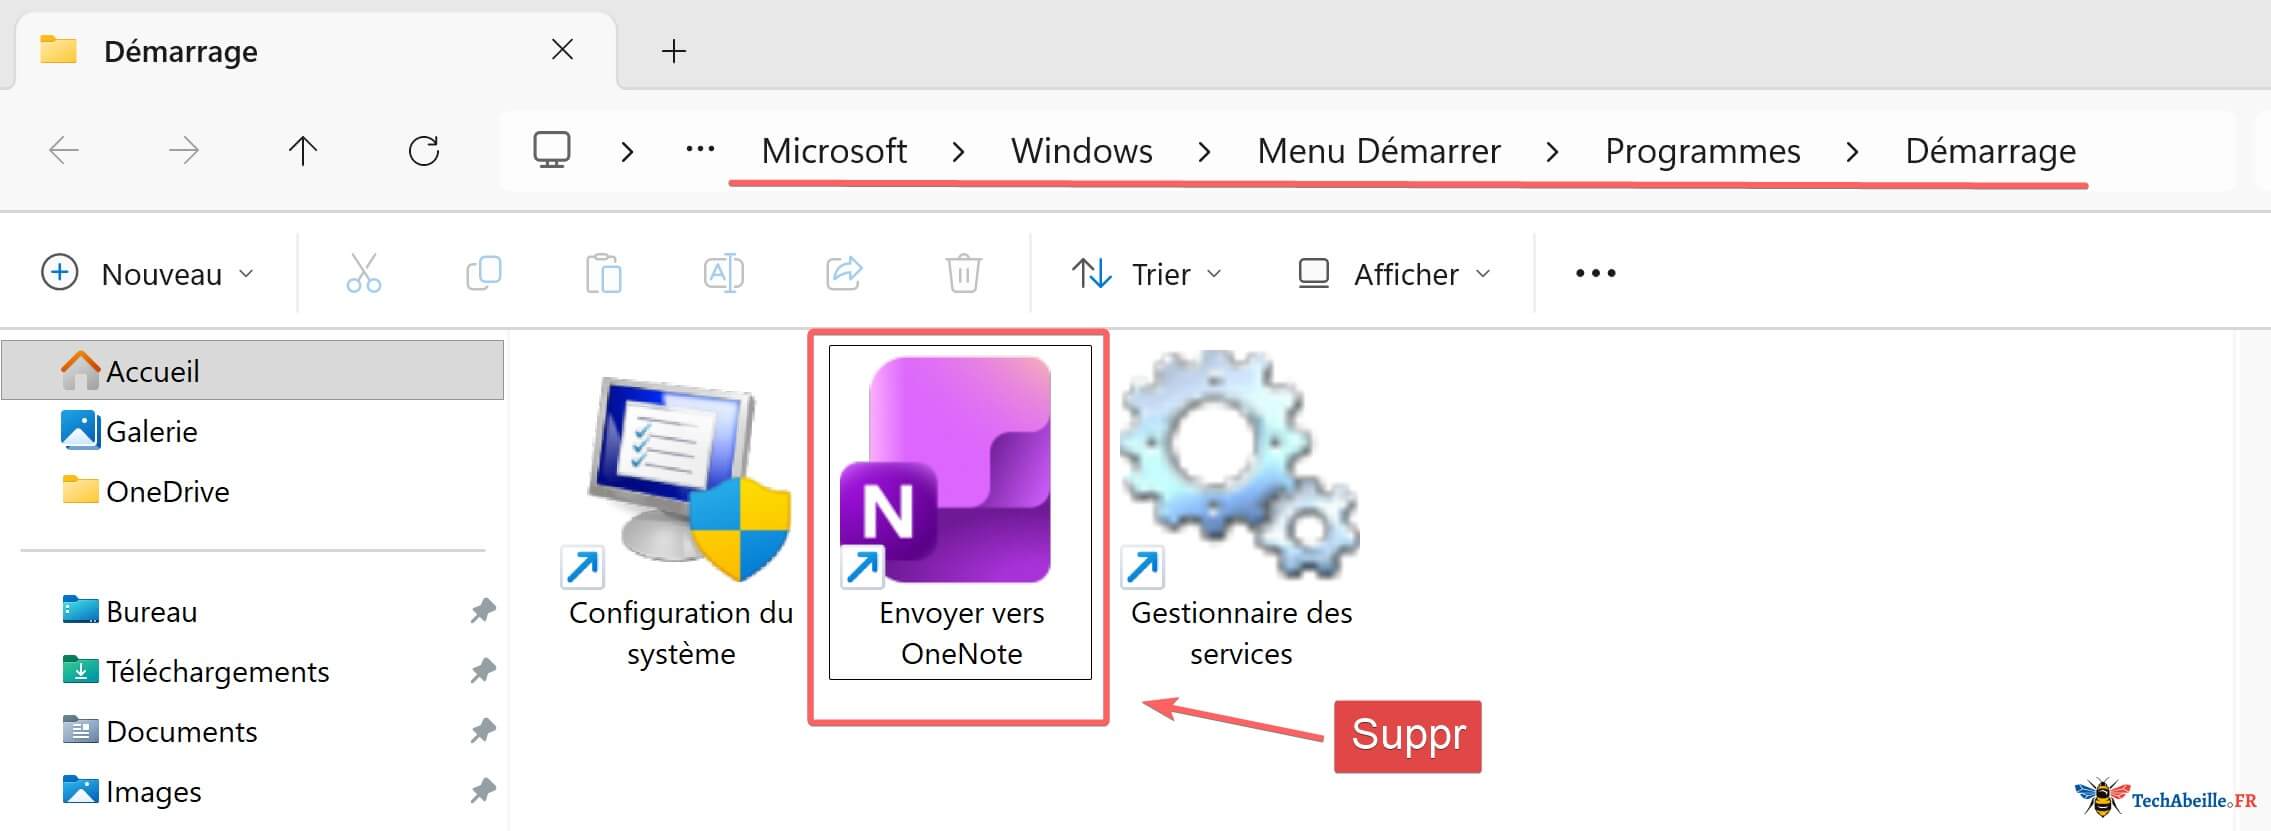Click the Share icon in the toolbar
The width and height of the screenshot is (2271, 831).
click(x=845, y=272)
